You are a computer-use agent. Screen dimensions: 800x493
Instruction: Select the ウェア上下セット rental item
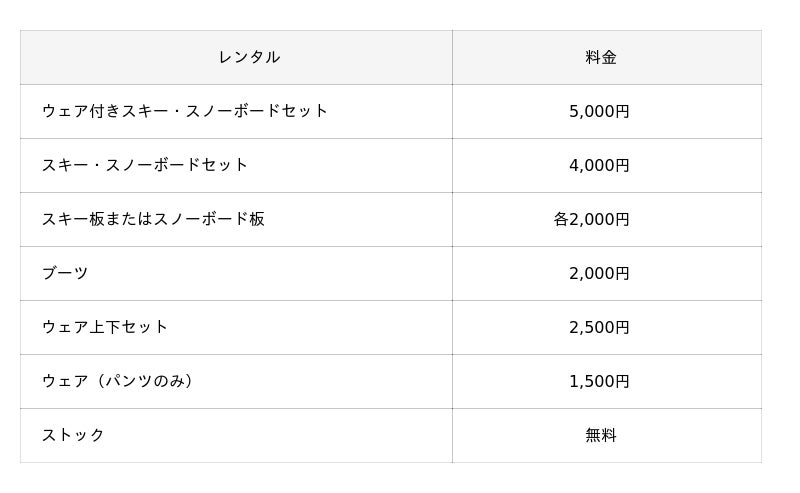[105, 327]
